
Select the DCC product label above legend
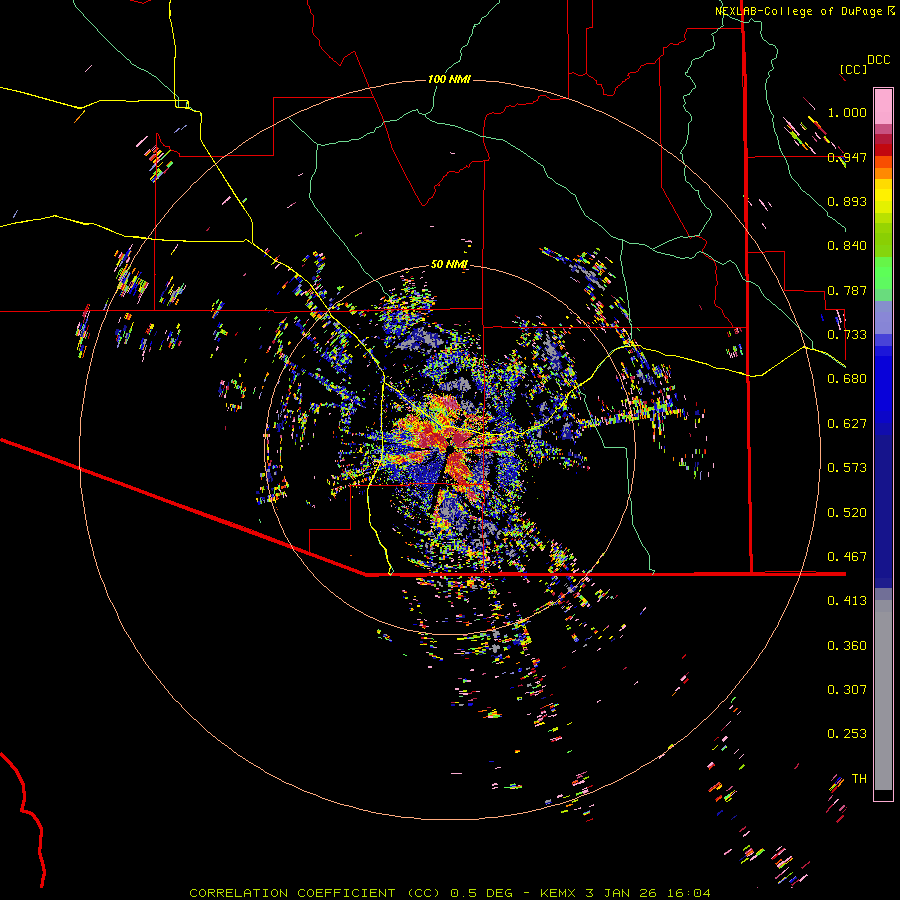coord(879,60)
